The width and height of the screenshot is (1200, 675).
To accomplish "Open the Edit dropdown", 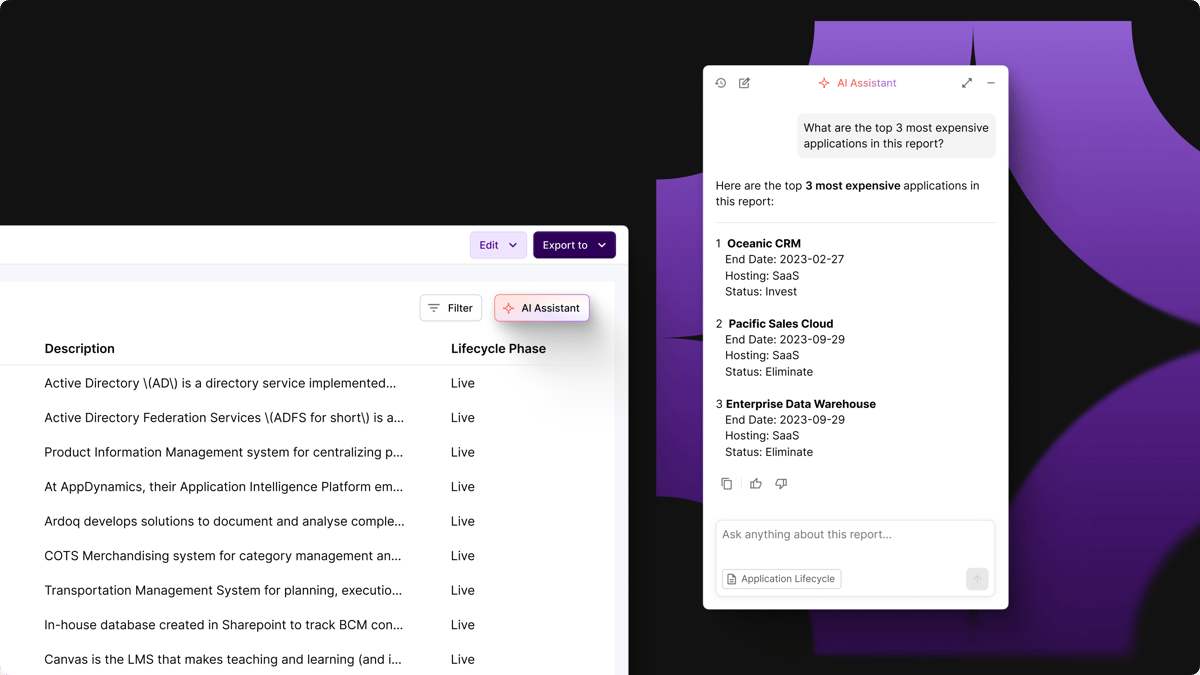I will (498, 245).
